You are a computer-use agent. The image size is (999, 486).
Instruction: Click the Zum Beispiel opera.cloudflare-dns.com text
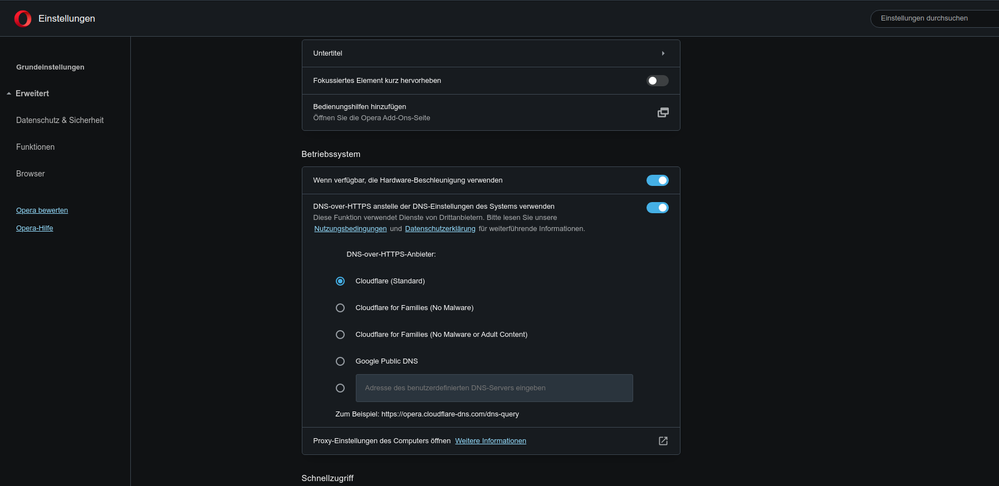pyautogui.click(x=427, y=414)
